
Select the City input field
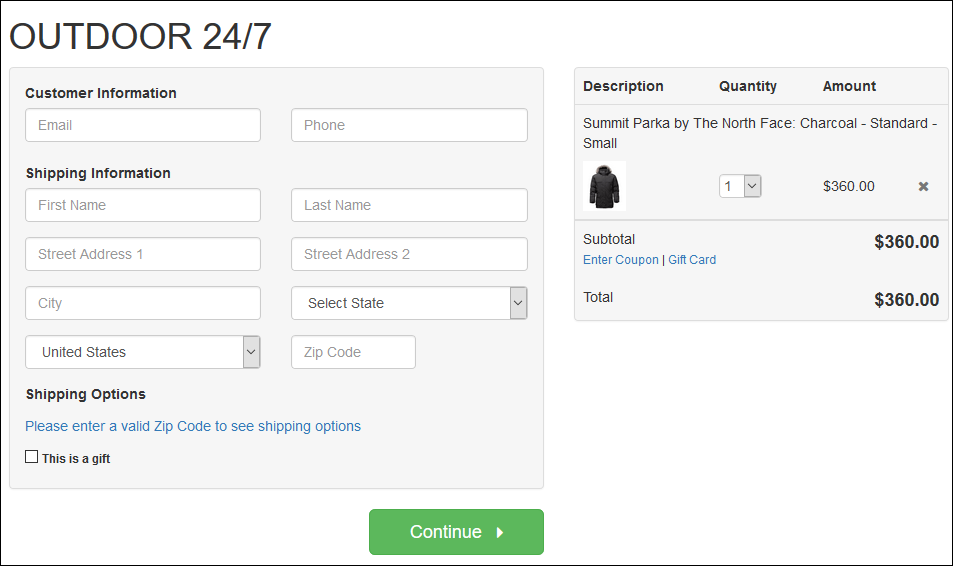143,303
